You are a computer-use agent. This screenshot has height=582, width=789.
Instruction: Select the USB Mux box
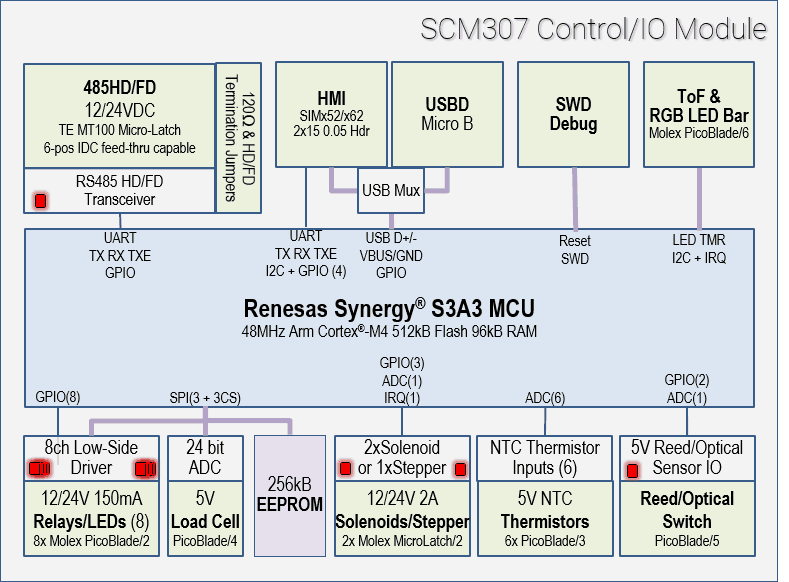coord(391,191)
